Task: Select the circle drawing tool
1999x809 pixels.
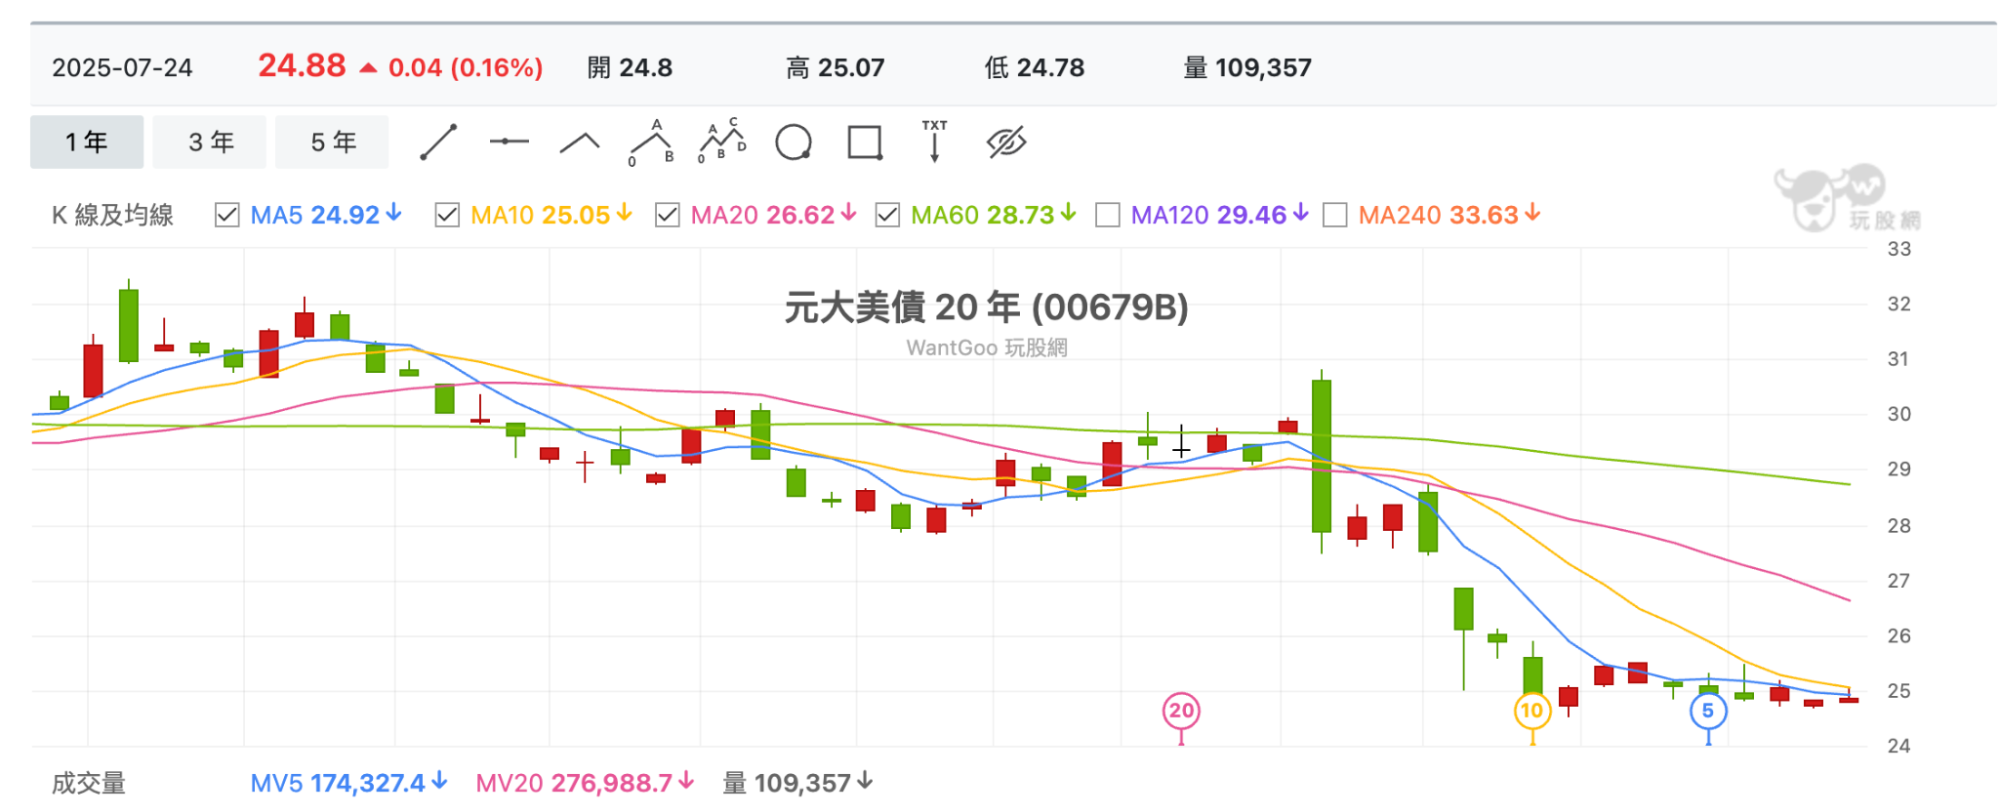Action: click(794, 142)
